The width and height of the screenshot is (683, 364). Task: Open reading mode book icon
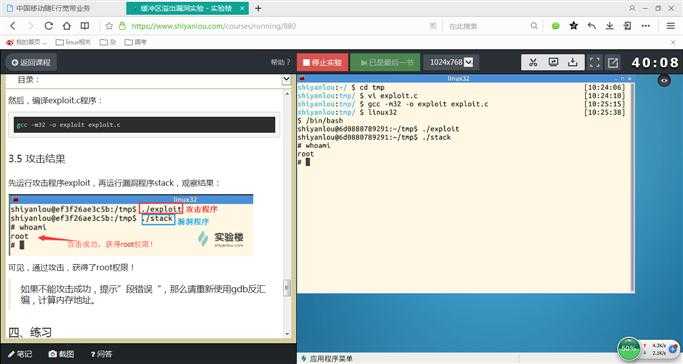[x=85, y=26]
